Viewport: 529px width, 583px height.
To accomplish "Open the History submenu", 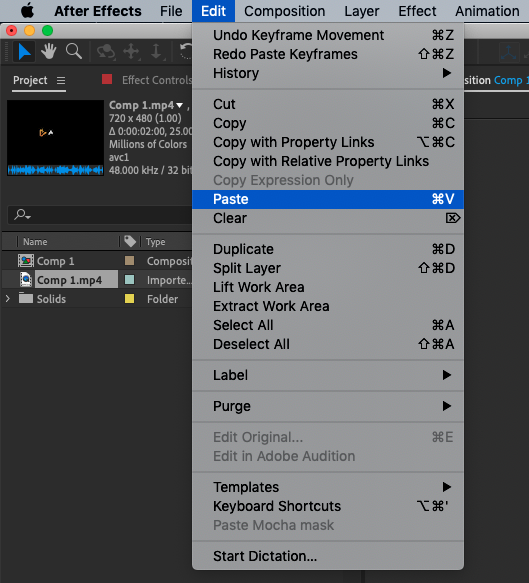I will coord(328,73).
